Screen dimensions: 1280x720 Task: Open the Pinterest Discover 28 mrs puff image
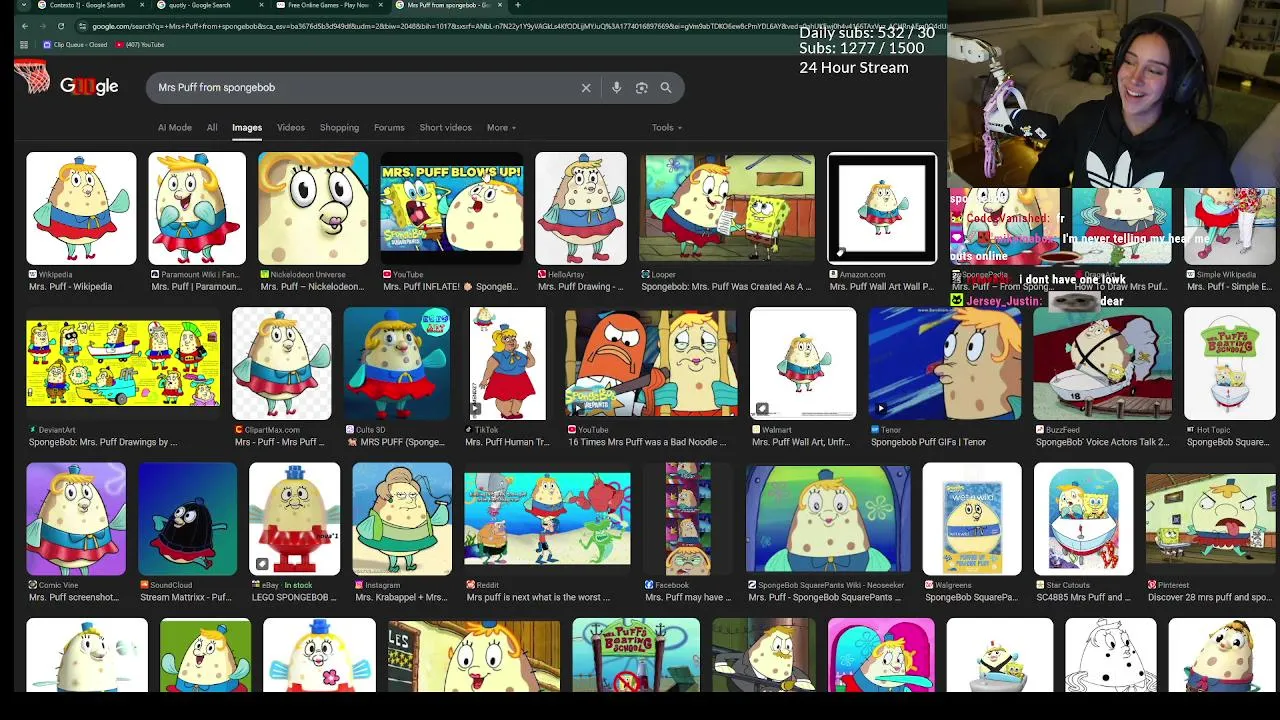click(x=1210, y=519)
